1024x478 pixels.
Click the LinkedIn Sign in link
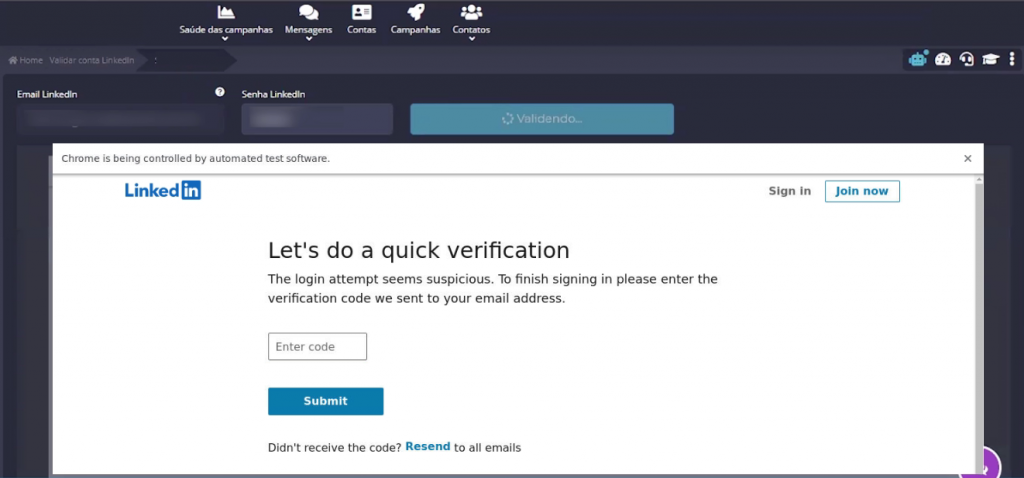790,191
